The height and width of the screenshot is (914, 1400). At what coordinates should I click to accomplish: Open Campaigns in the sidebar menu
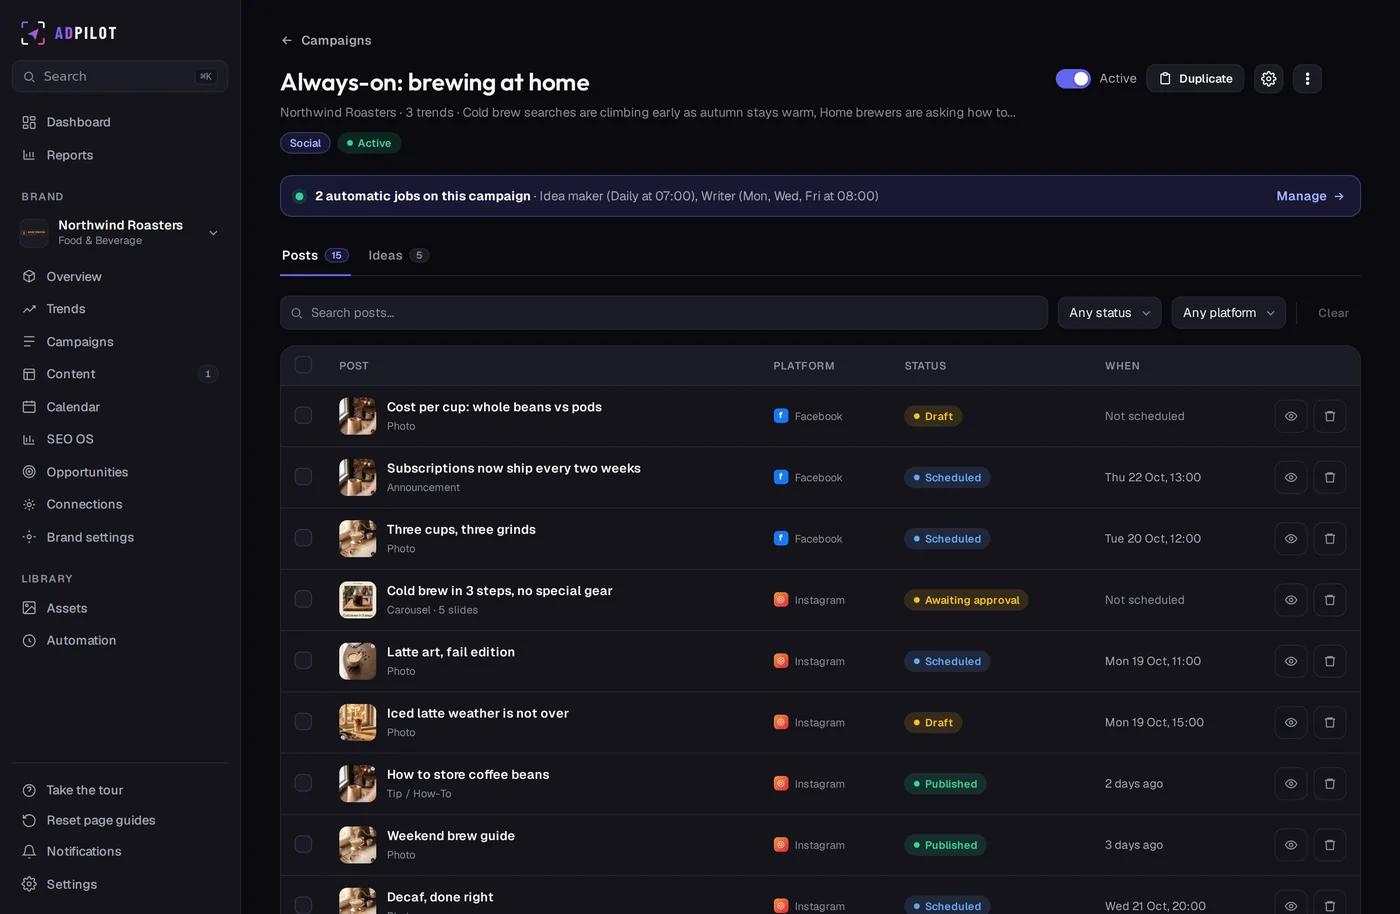tap(120, 342)
